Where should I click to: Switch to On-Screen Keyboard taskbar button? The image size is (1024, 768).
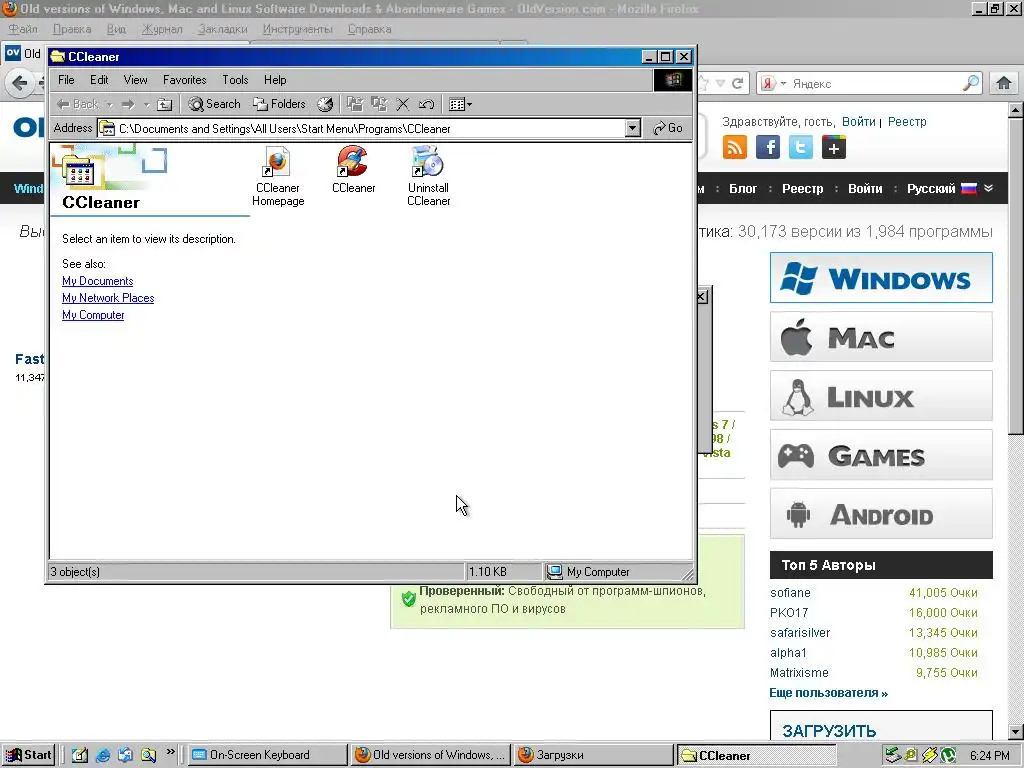click(268, 755)
